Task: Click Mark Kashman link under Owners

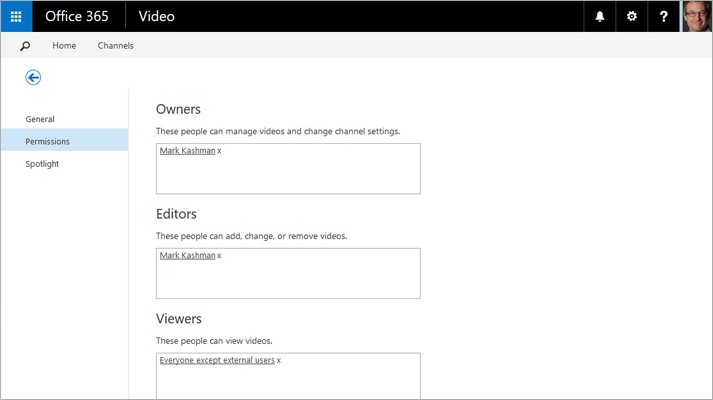Action: click(187, 150)
